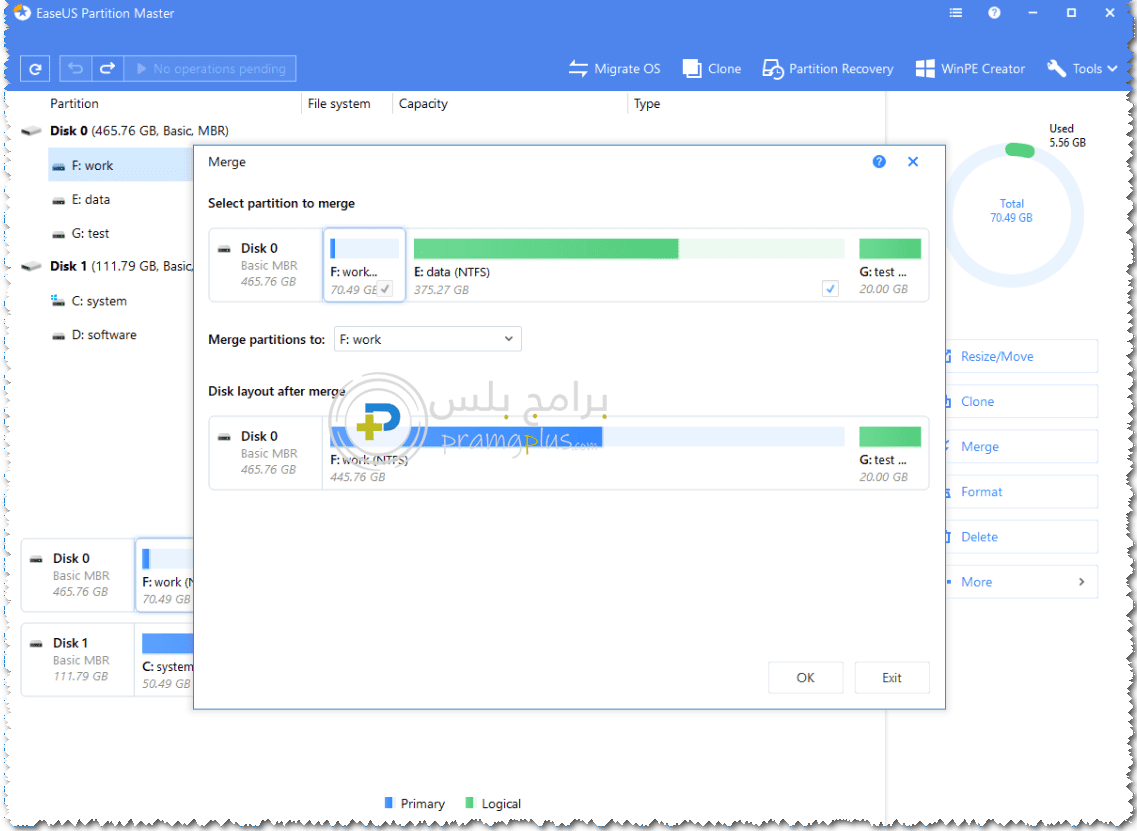Close the Merge dialog
This screenshot has width=1137, height=831.
913,162
